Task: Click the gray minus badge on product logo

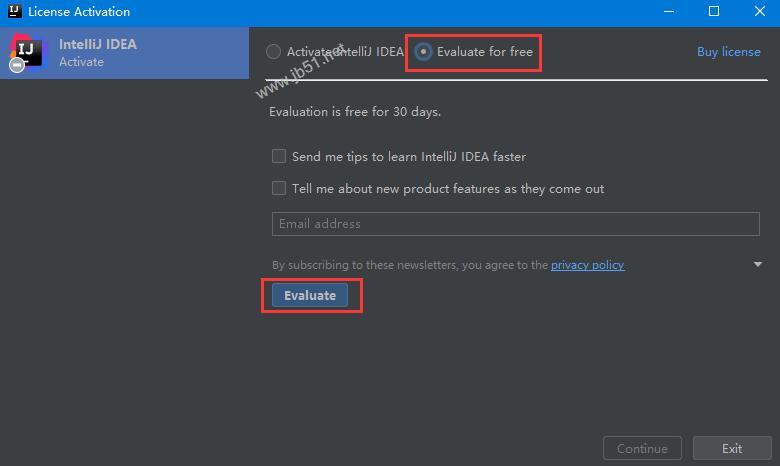Action: 17,66
